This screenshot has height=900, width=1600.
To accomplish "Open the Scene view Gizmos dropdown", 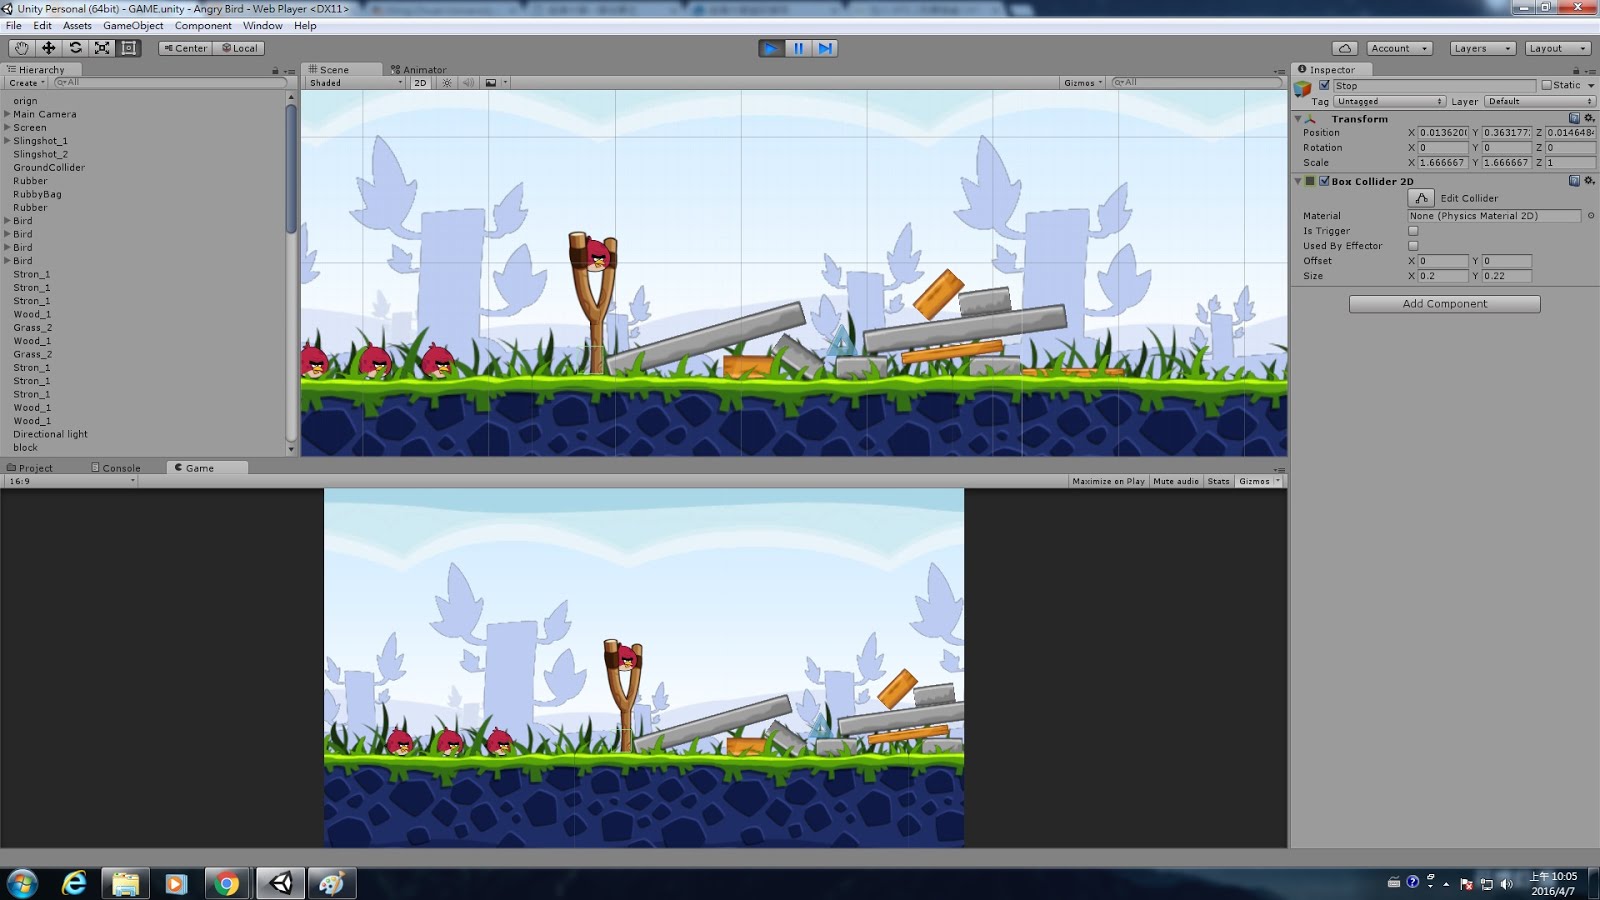I will coord(1083,83).
